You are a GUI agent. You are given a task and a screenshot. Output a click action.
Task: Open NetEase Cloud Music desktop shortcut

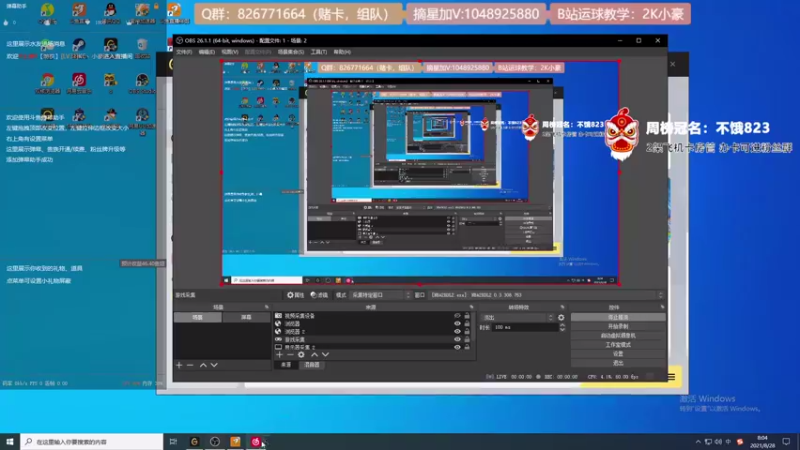point(79,81)
